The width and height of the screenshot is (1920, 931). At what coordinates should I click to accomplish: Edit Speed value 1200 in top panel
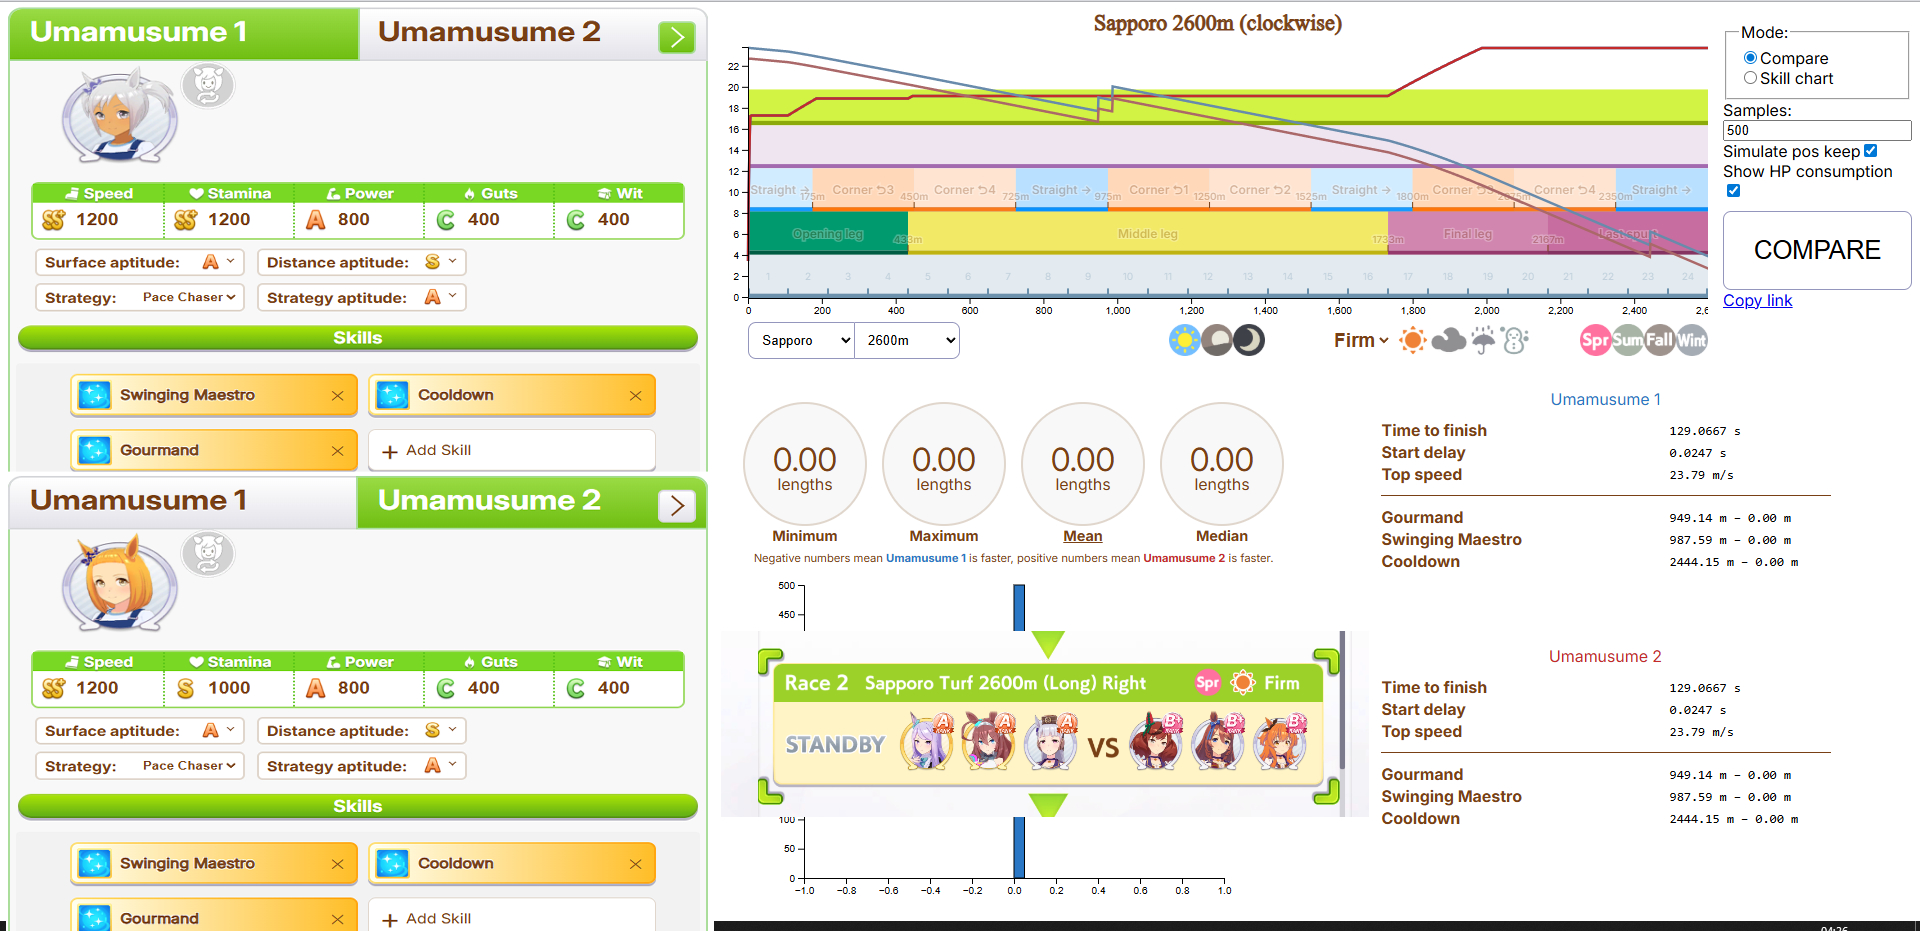tap(97, 219)
